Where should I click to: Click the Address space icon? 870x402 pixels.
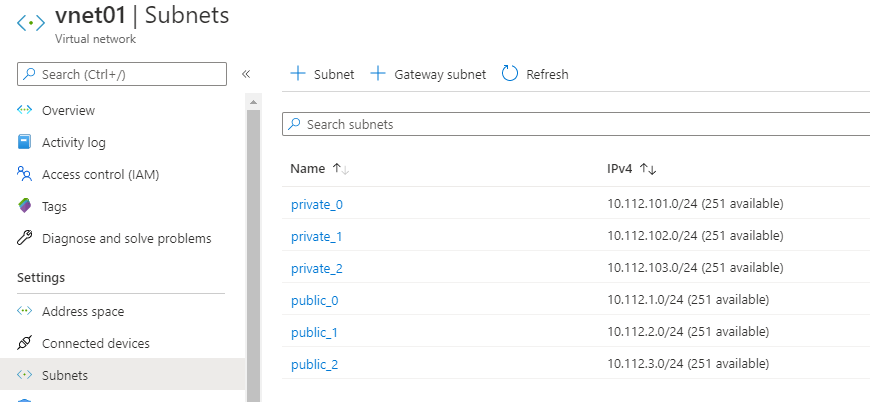pos(25,311)
